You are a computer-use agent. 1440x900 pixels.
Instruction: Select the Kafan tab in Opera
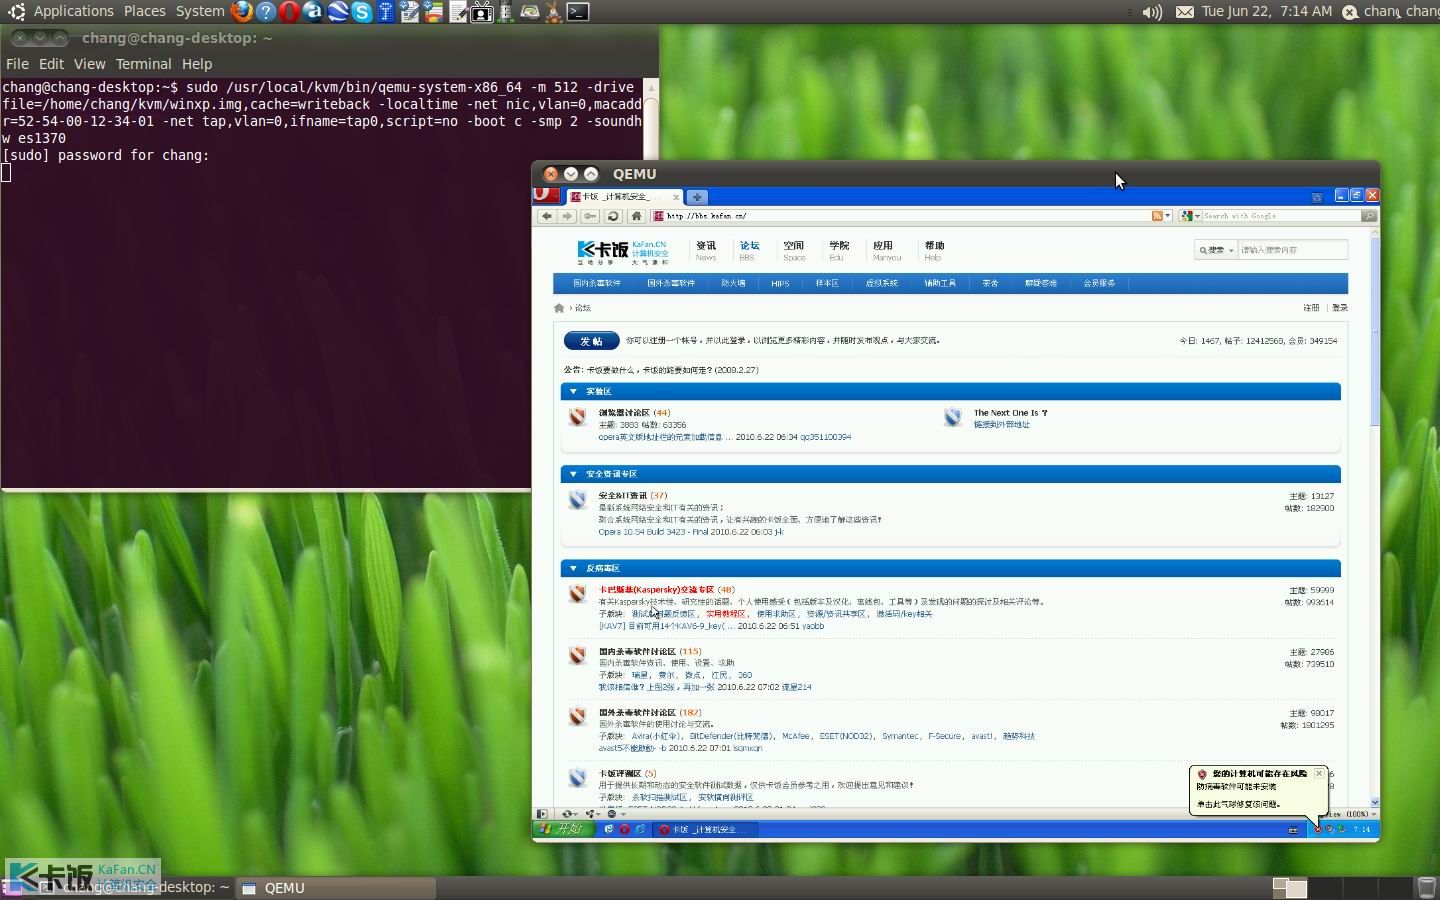625,197
